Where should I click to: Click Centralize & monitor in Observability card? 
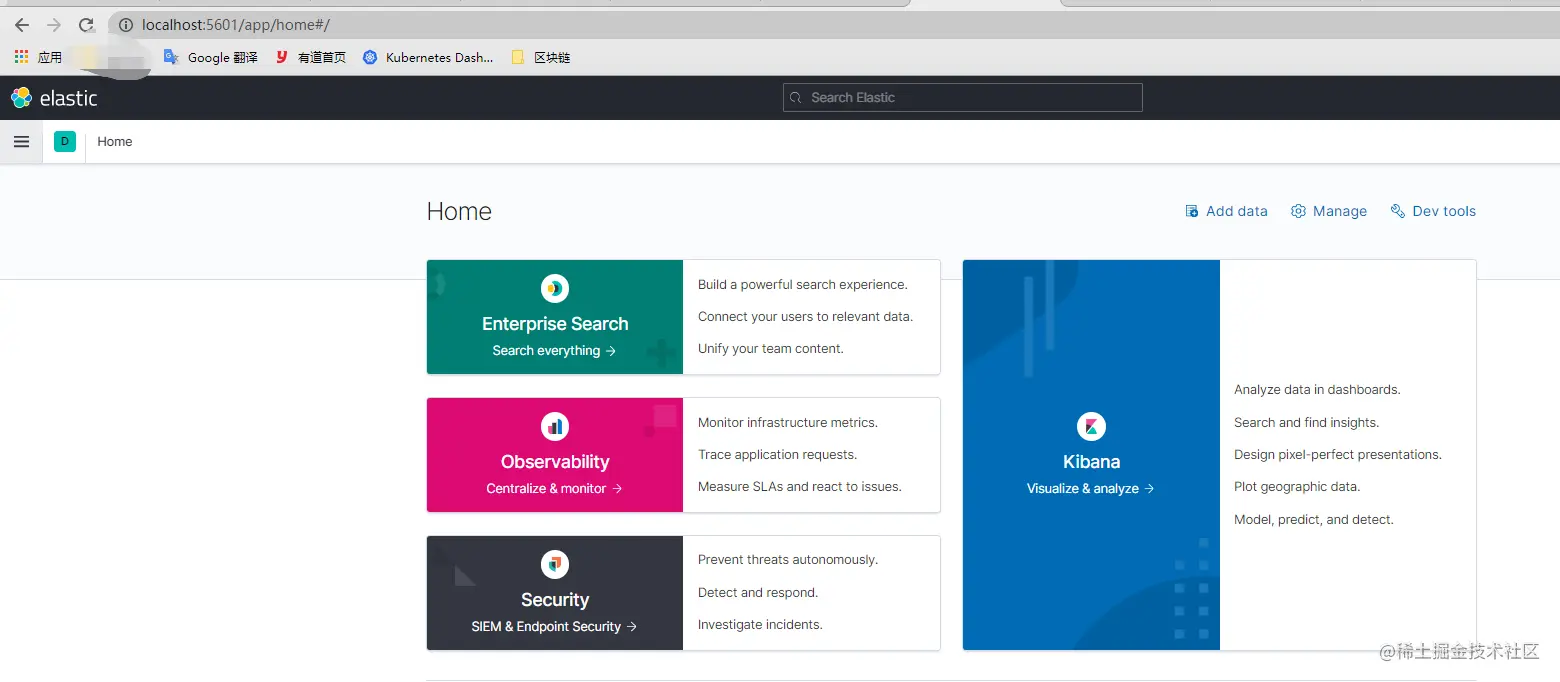tap(554, 489)
